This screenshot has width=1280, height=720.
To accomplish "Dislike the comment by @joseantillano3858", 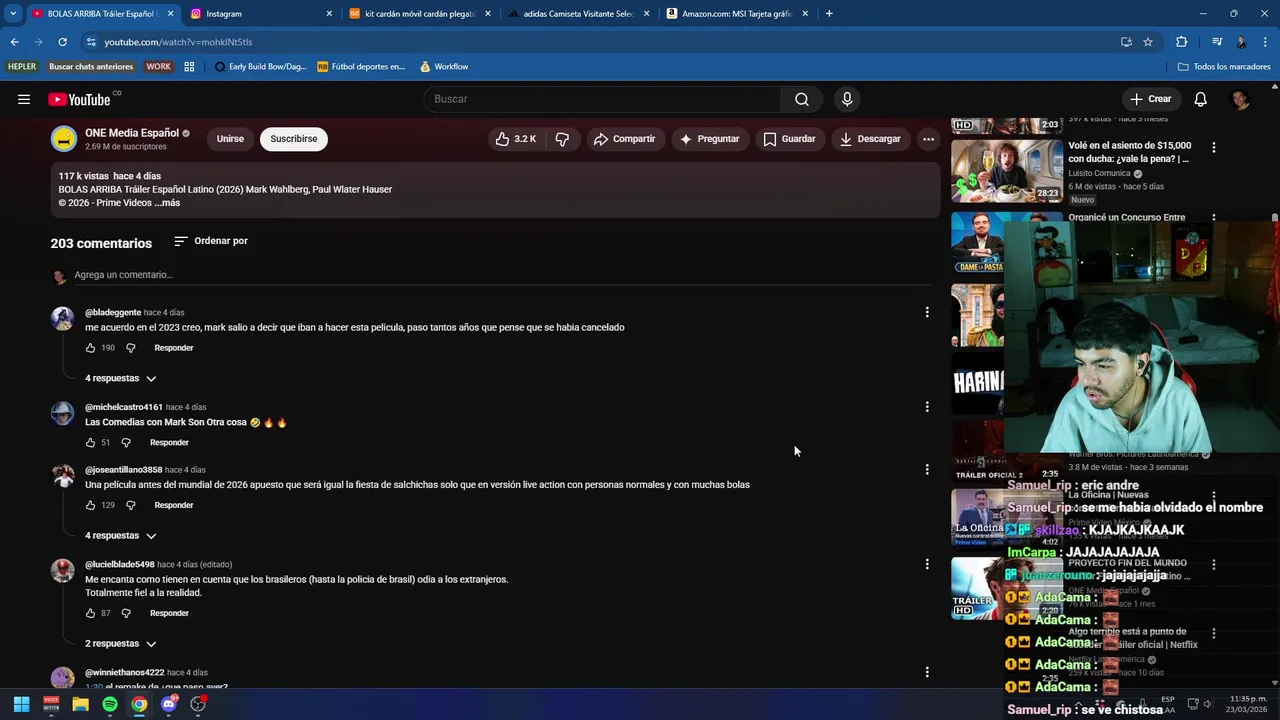I will (x=130, y=505).
